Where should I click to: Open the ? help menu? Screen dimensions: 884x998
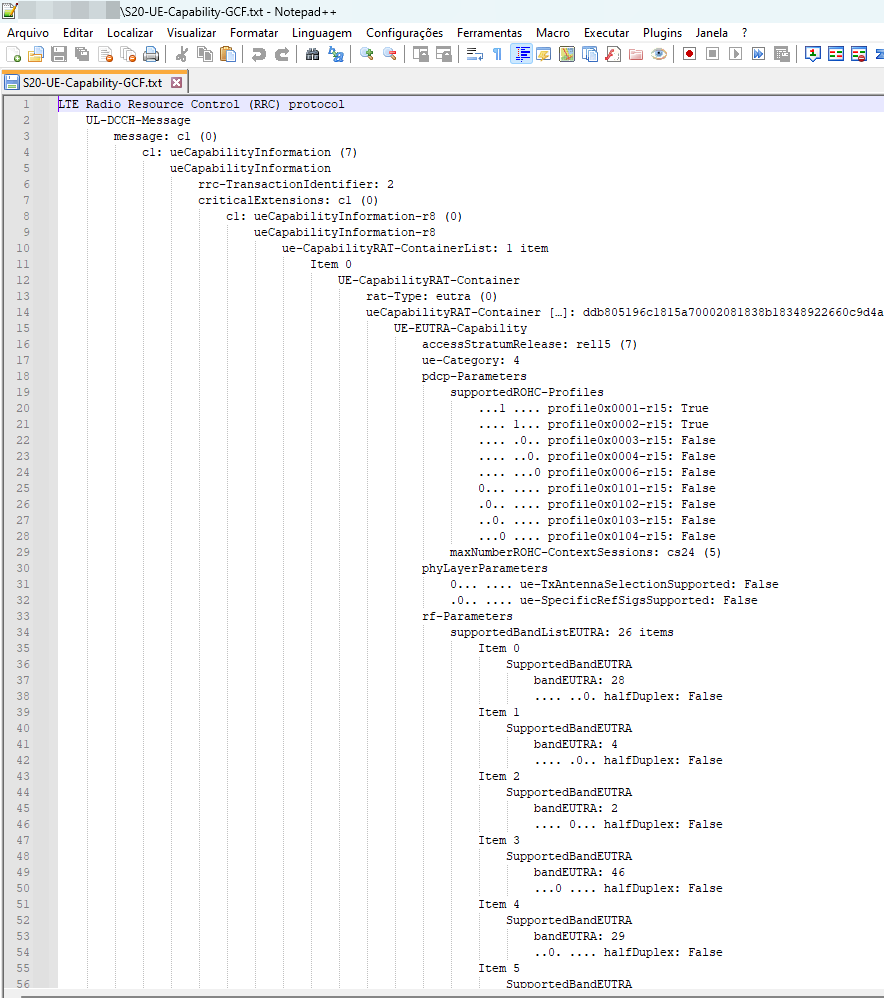click(x=745, y=33)
